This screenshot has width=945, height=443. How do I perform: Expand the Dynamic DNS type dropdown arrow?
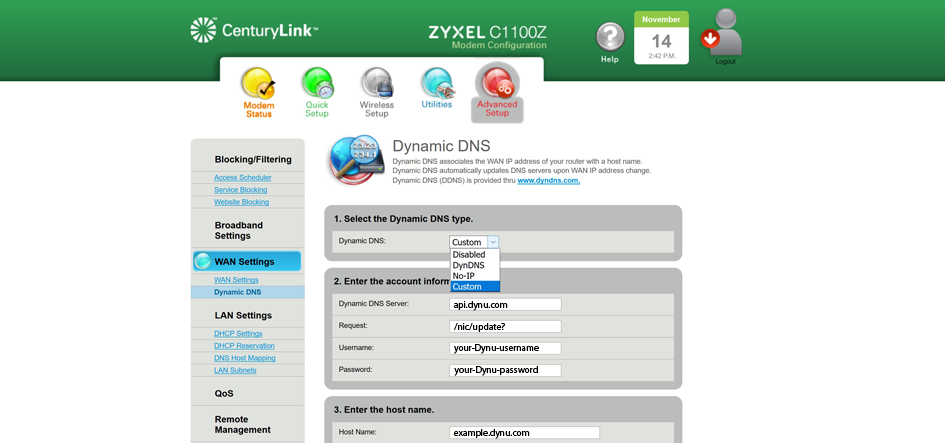(493, 242)
